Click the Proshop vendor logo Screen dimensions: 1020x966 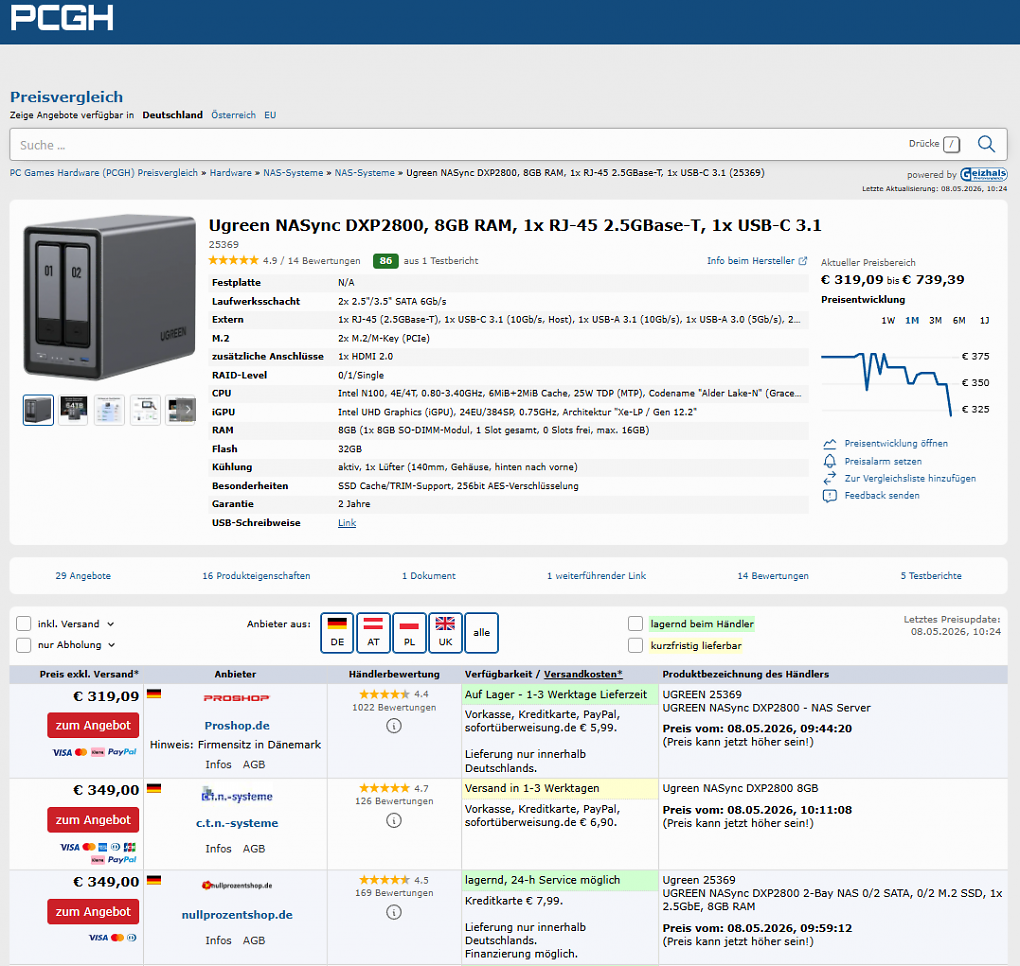pos(236,698)
